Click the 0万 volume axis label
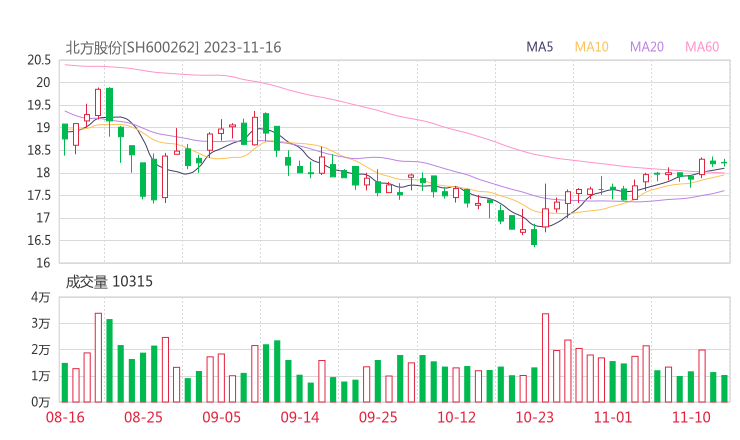 (41, 402)
